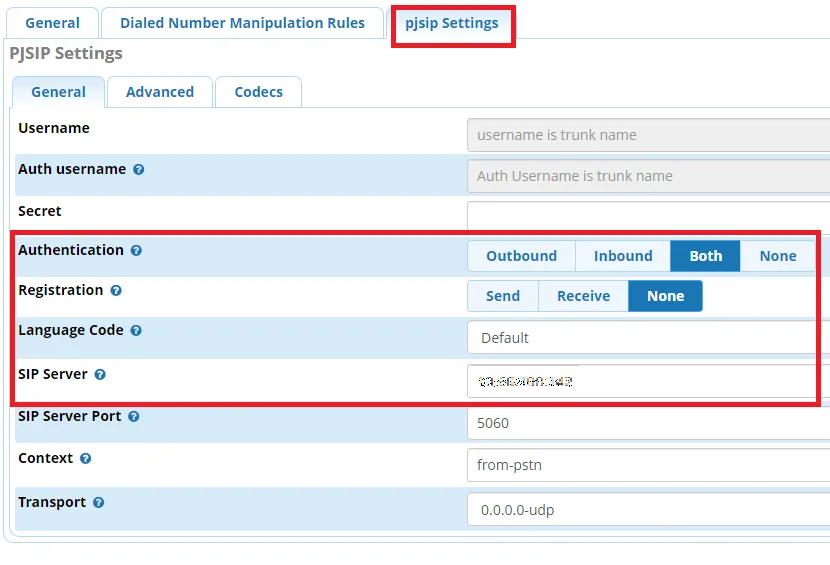Switch to the top General trunk tab
The width and height of the screenshot is (830, 565).
(x=52, y=23)
